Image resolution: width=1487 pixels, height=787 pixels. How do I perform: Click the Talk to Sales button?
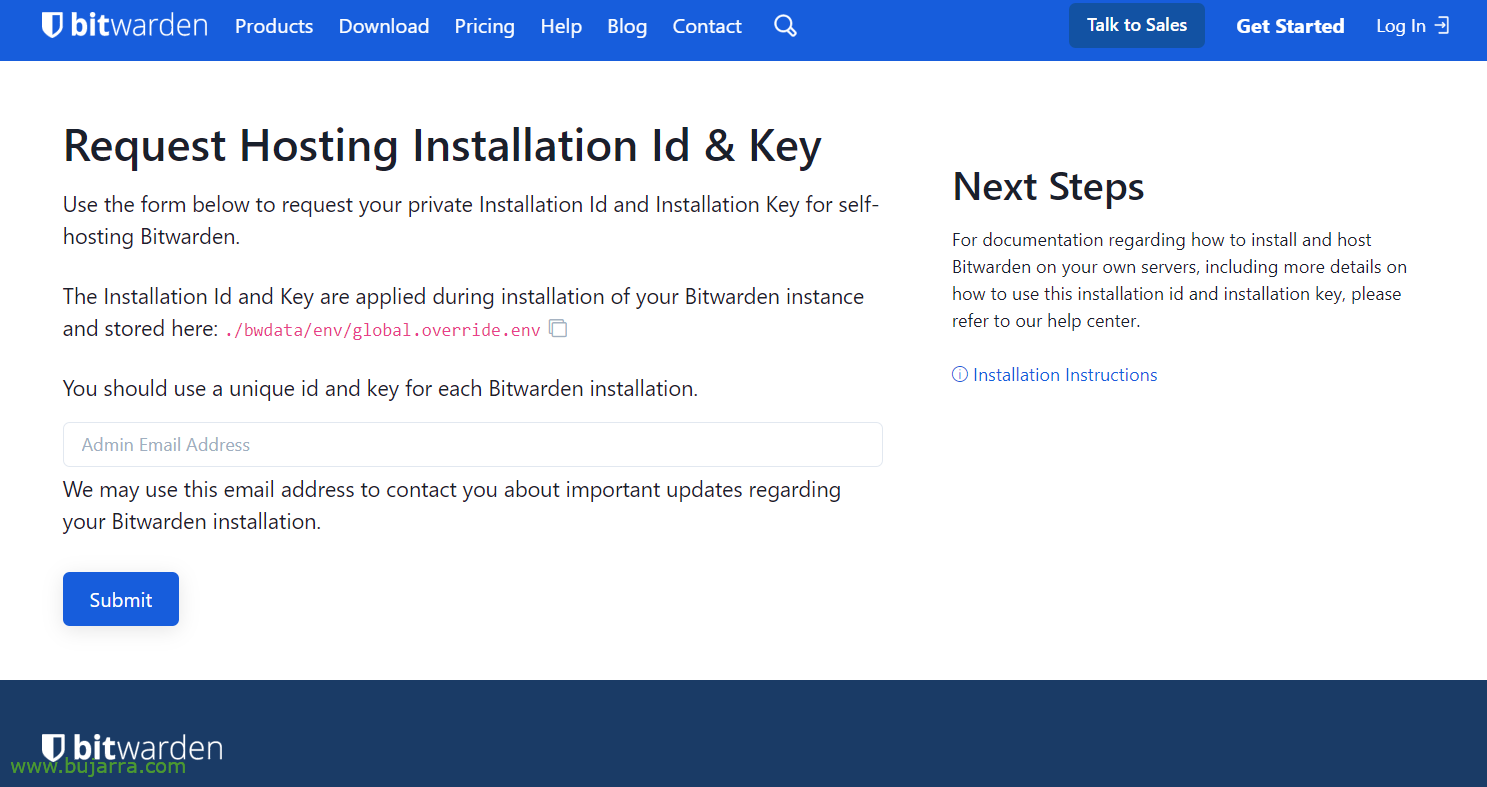coord(1137,25)
